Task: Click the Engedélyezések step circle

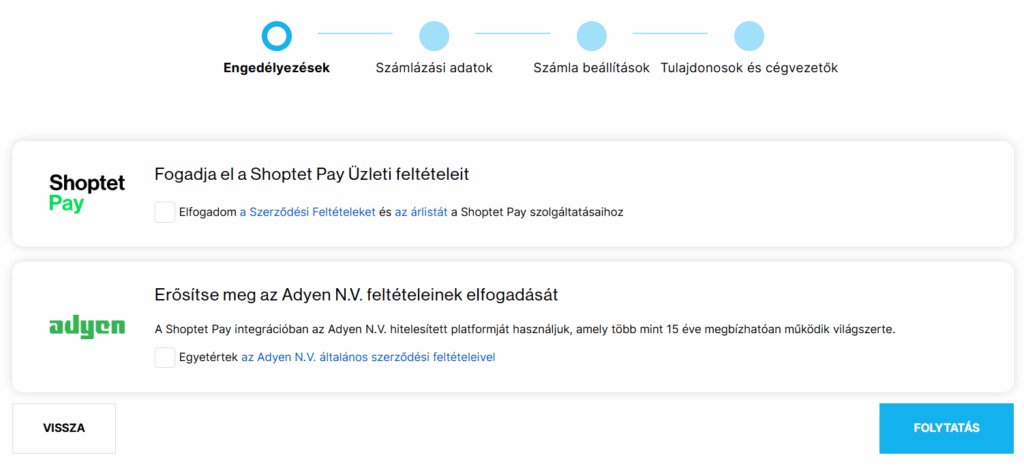Action: [276, 36]
